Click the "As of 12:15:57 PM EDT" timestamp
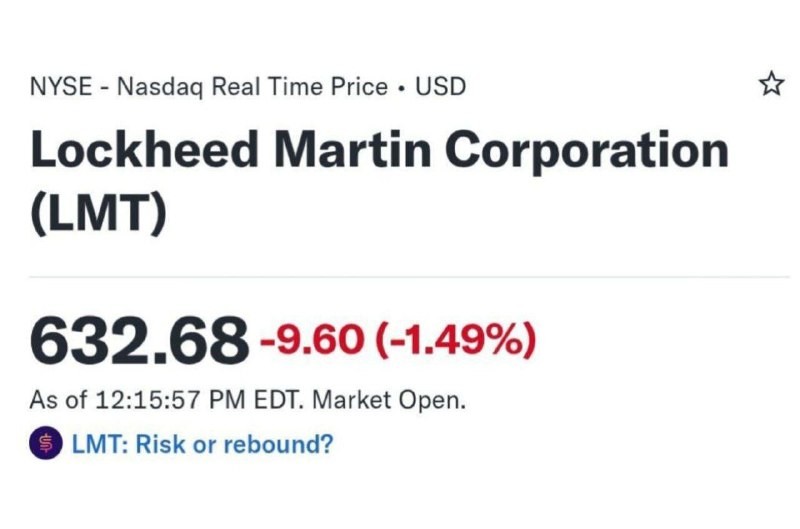This screenshot has height=529, width=800. (x=168, y=400)
